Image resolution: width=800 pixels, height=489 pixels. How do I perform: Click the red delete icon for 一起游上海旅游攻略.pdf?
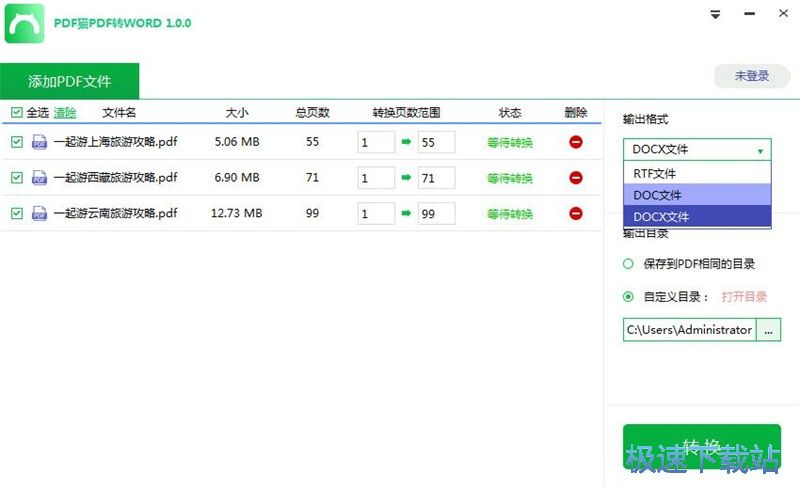tap(576, 142)
